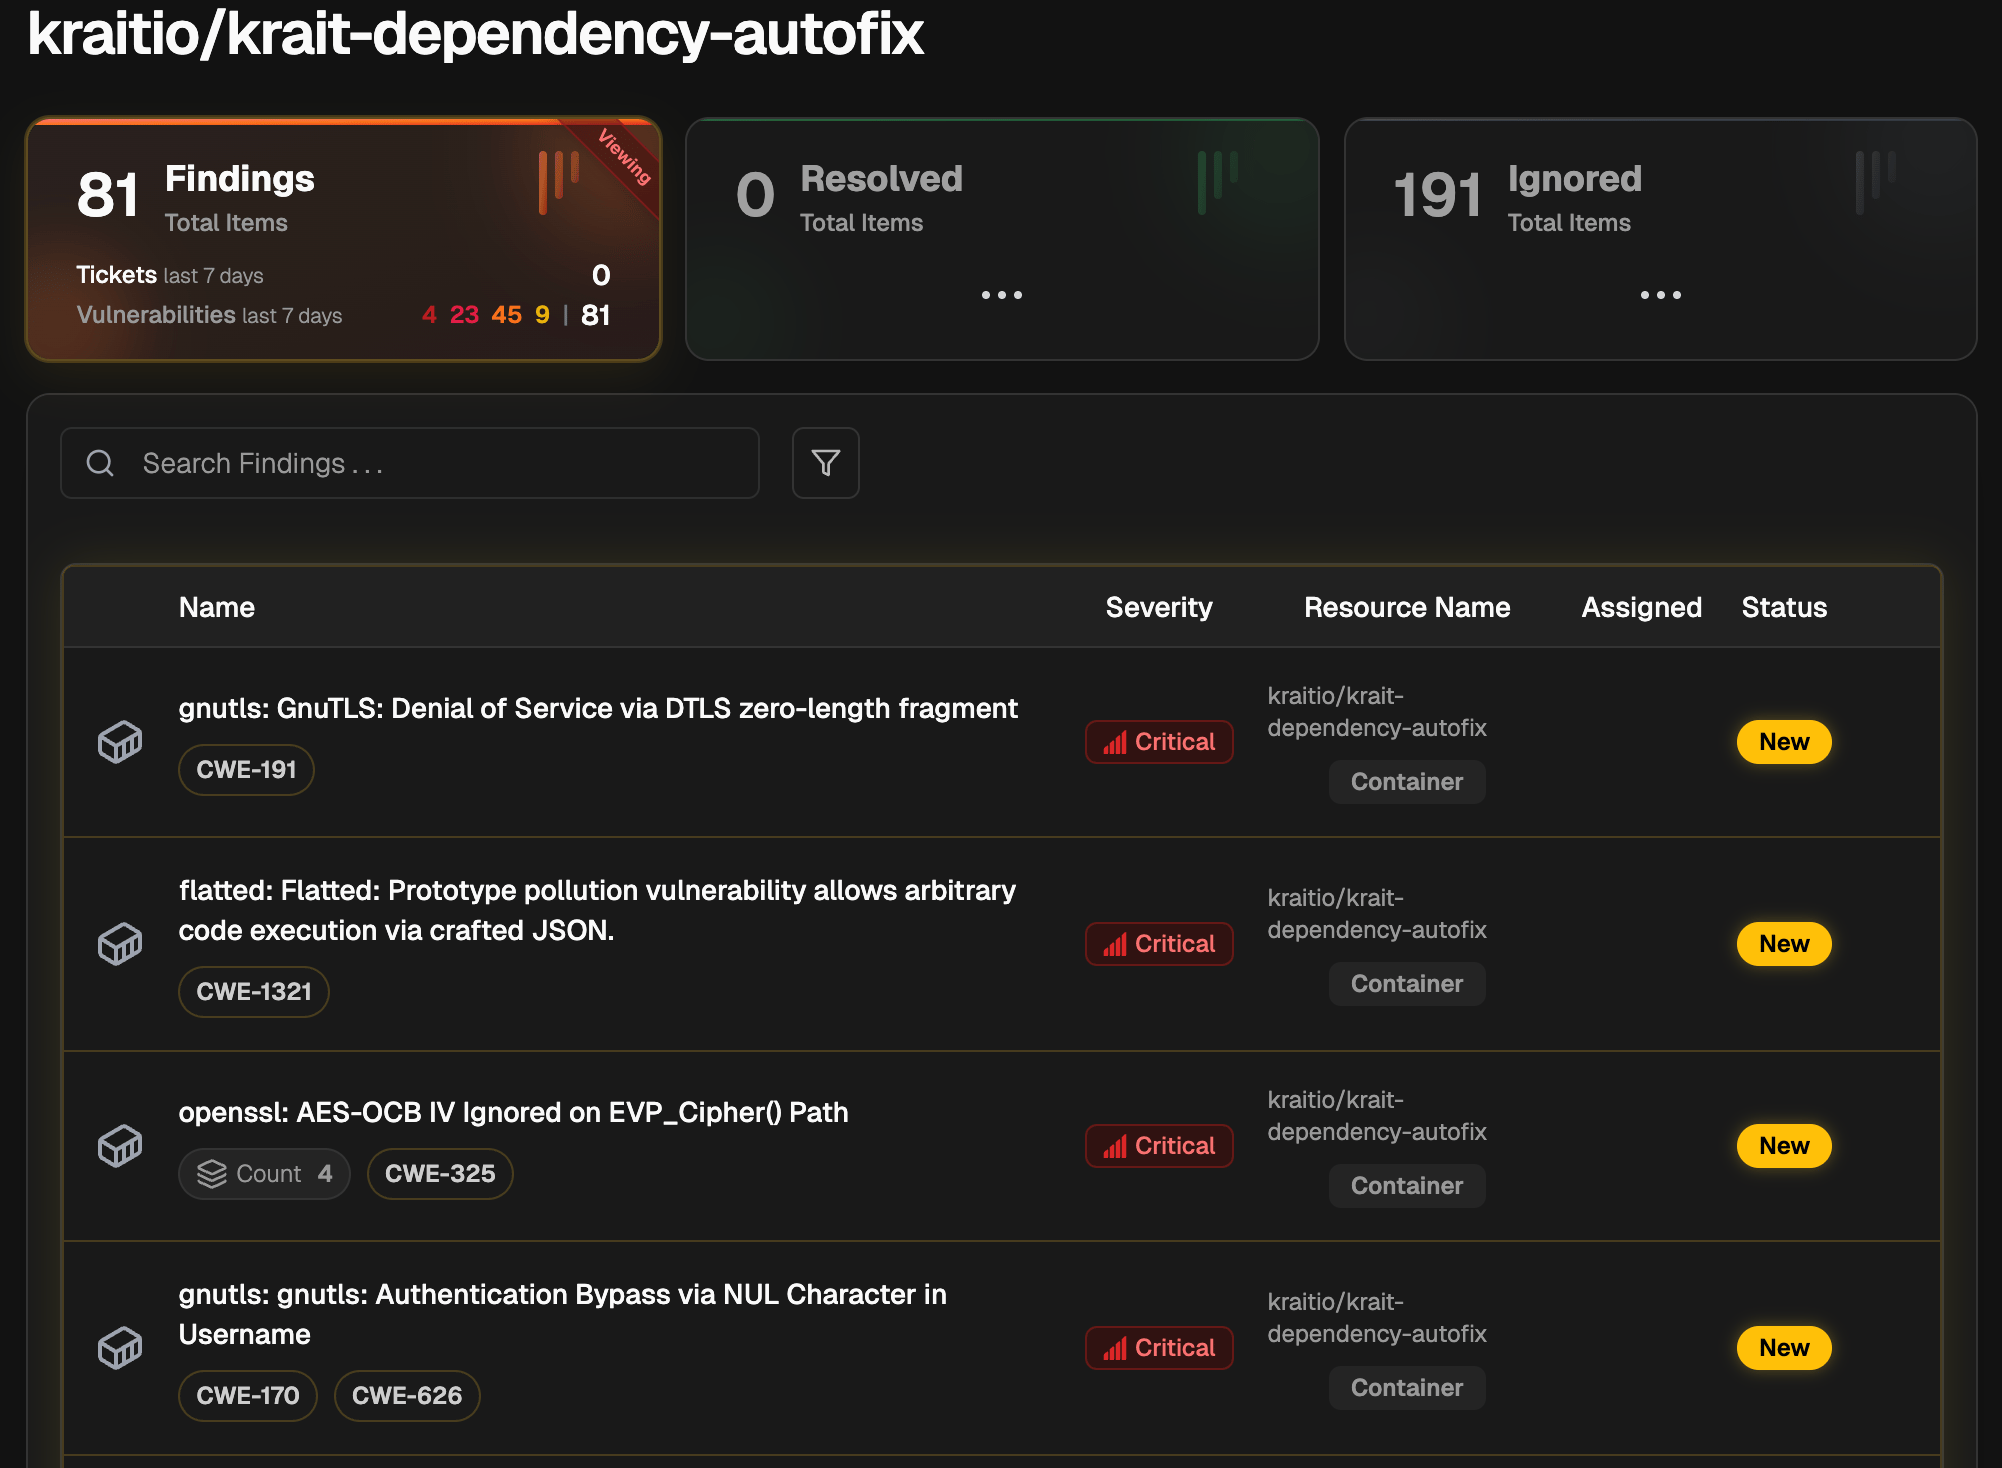The width and height of the screenshot is (2002, 1468).
Task: Sort by the Status column header
Action: [1784, 607]
